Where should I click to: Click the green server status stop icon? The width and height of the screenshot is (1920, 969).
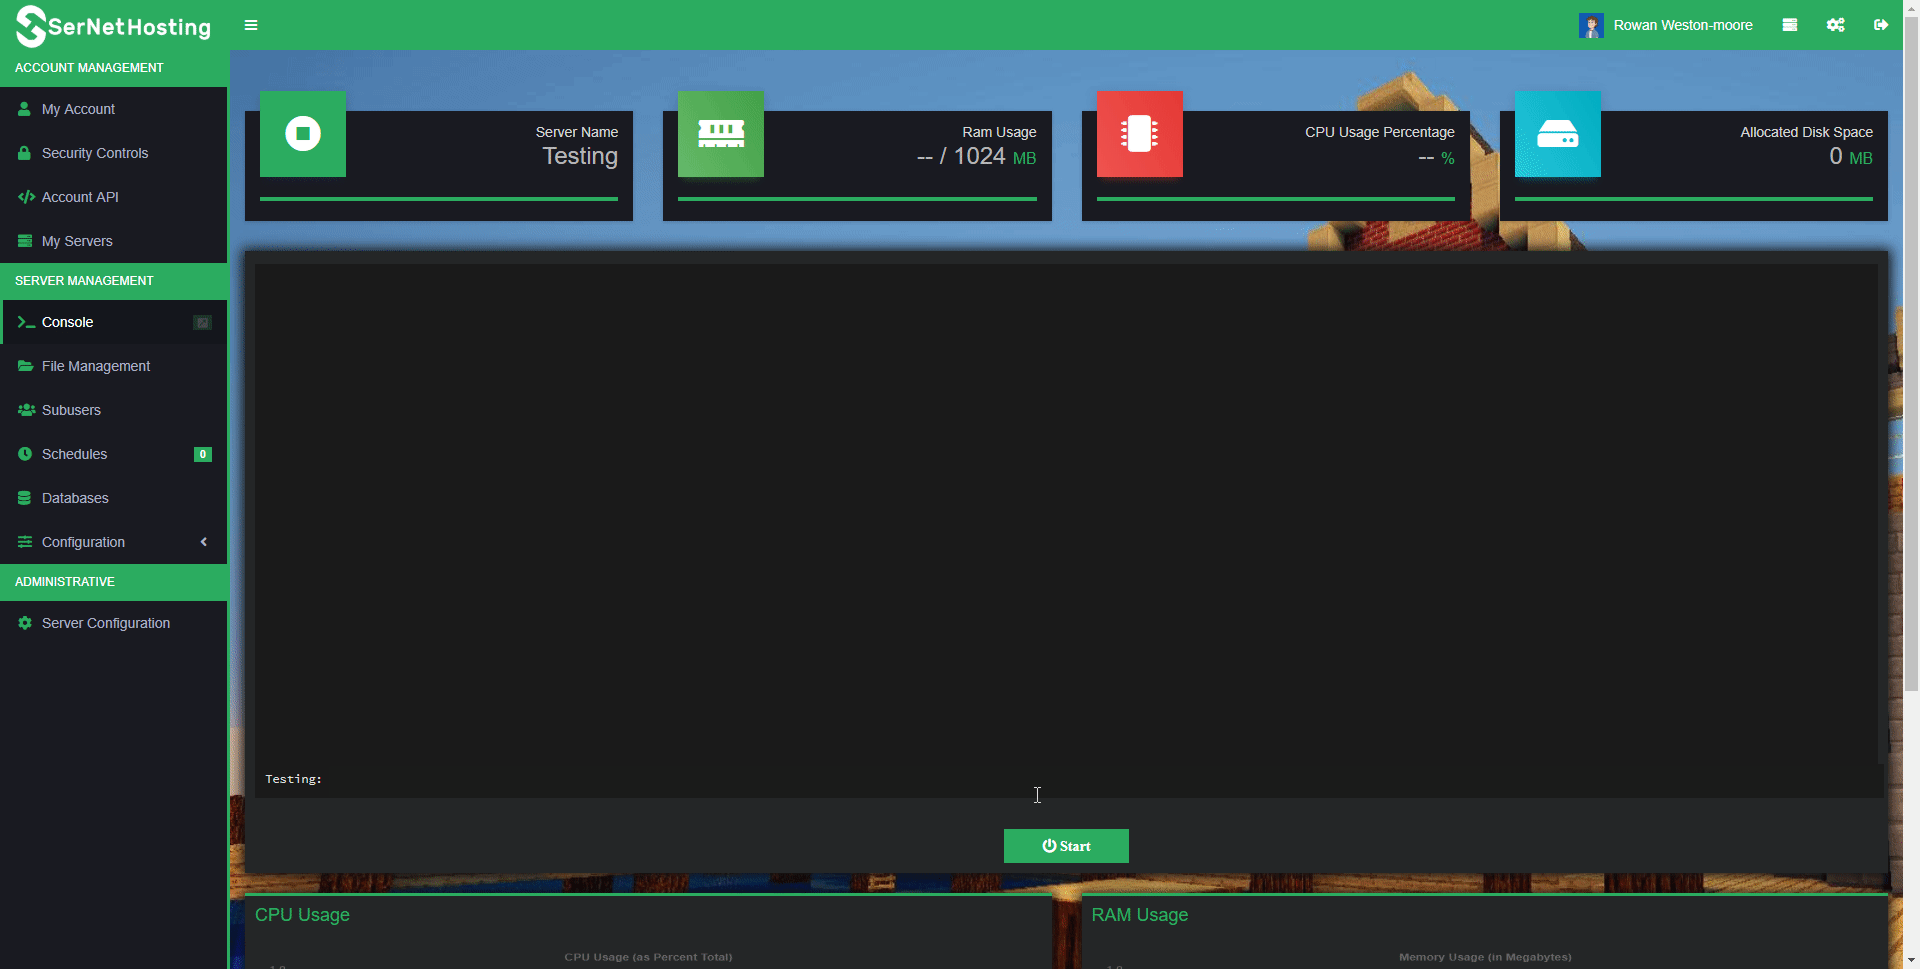(303, 134)
